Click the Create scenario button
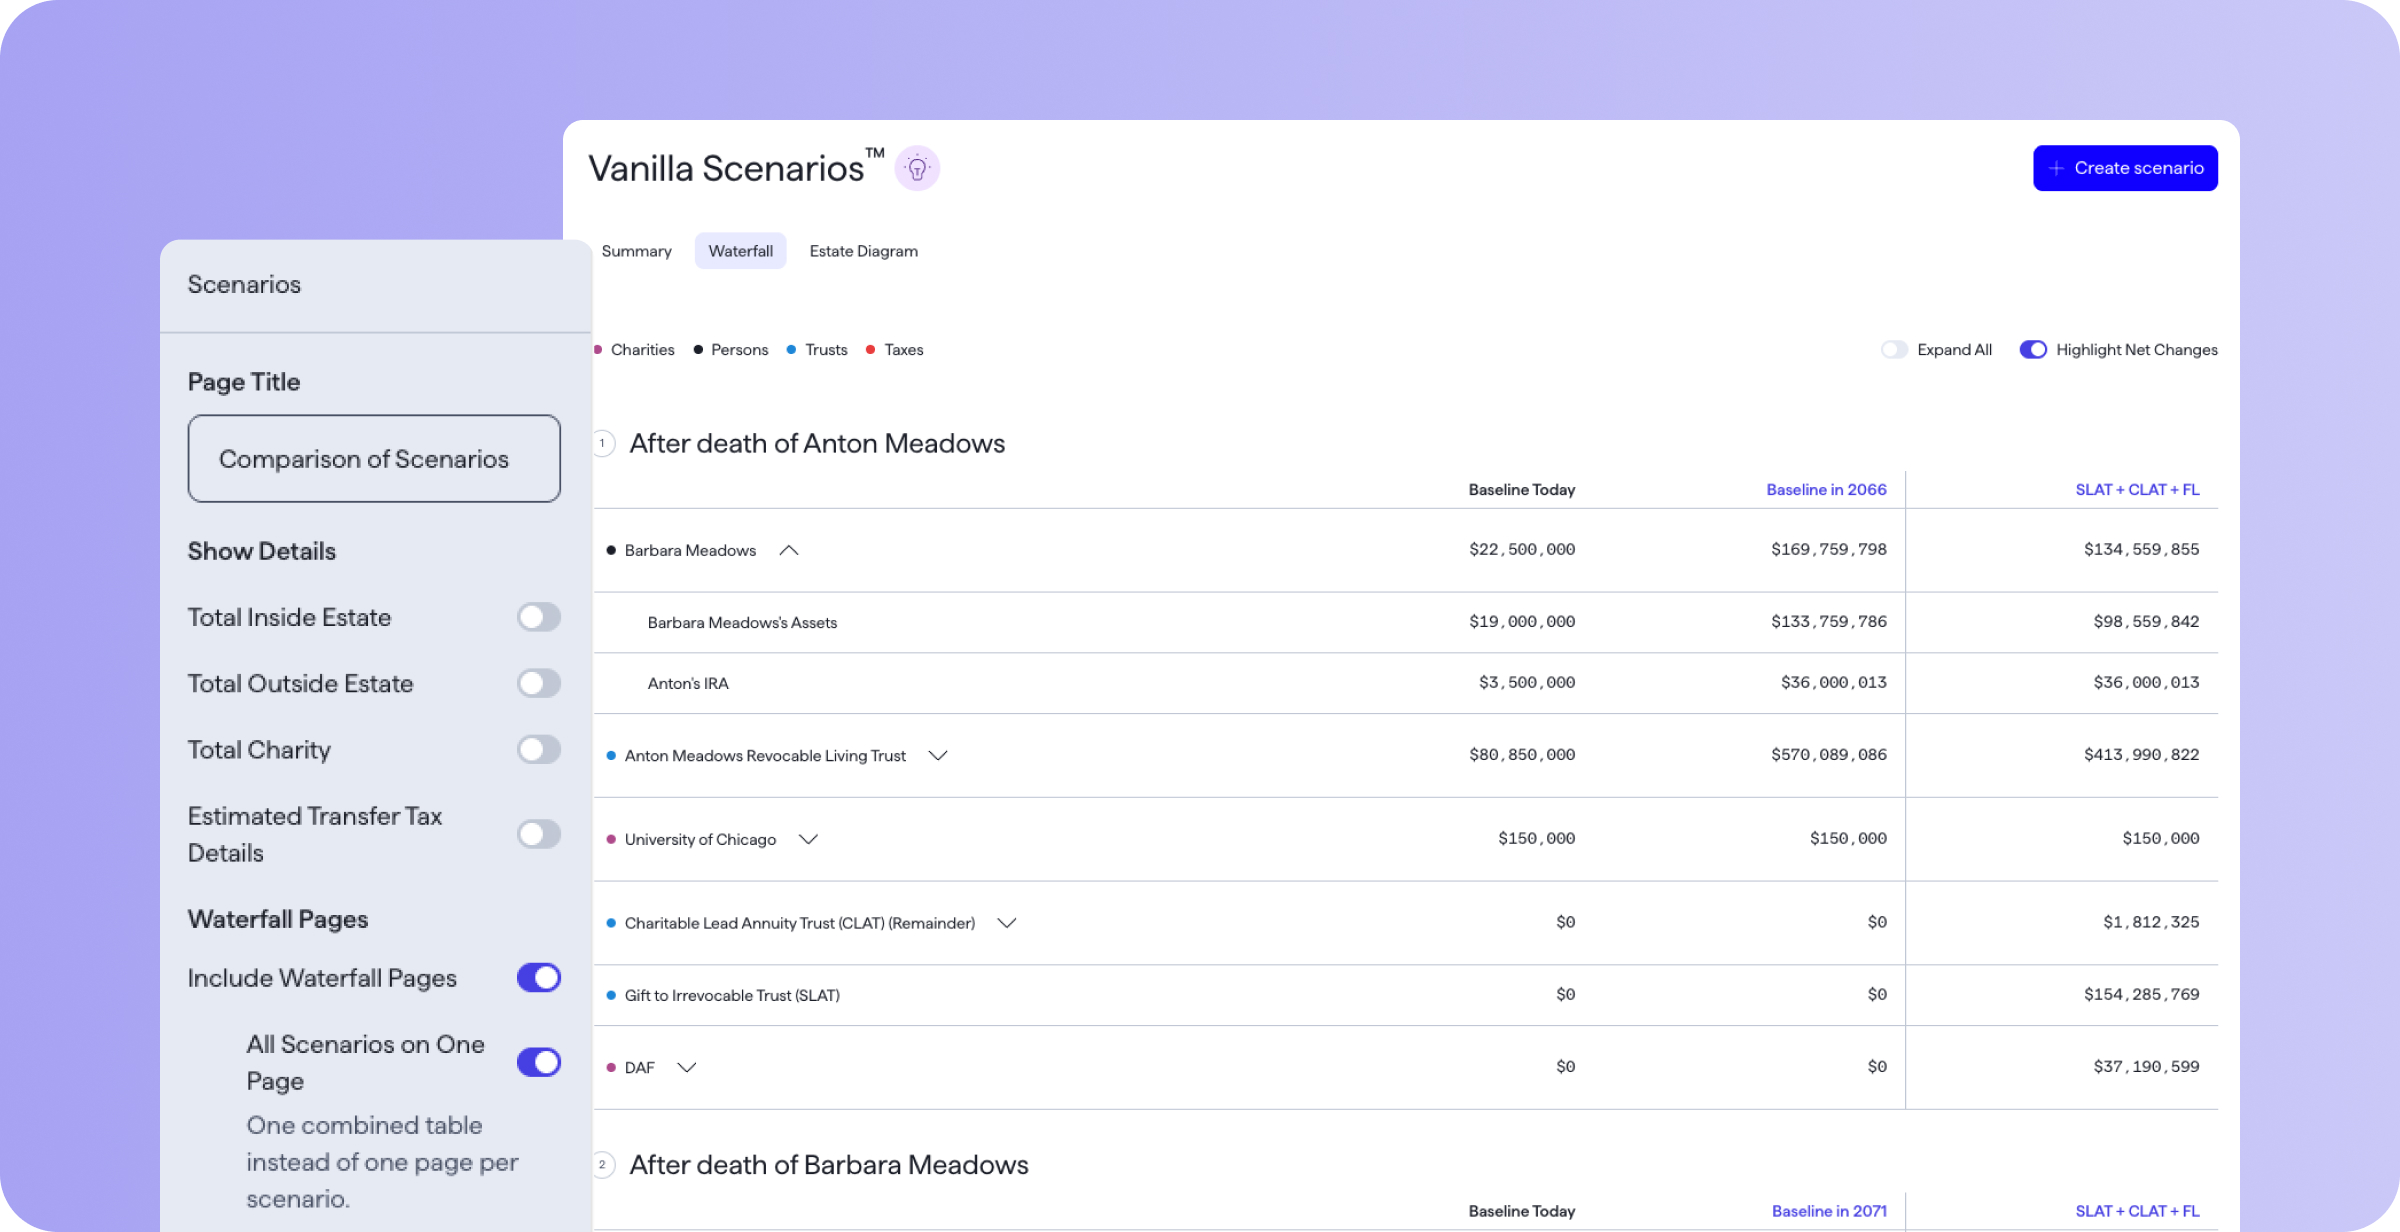Screen dimensions: 2400x1232 click(2126, 168)
